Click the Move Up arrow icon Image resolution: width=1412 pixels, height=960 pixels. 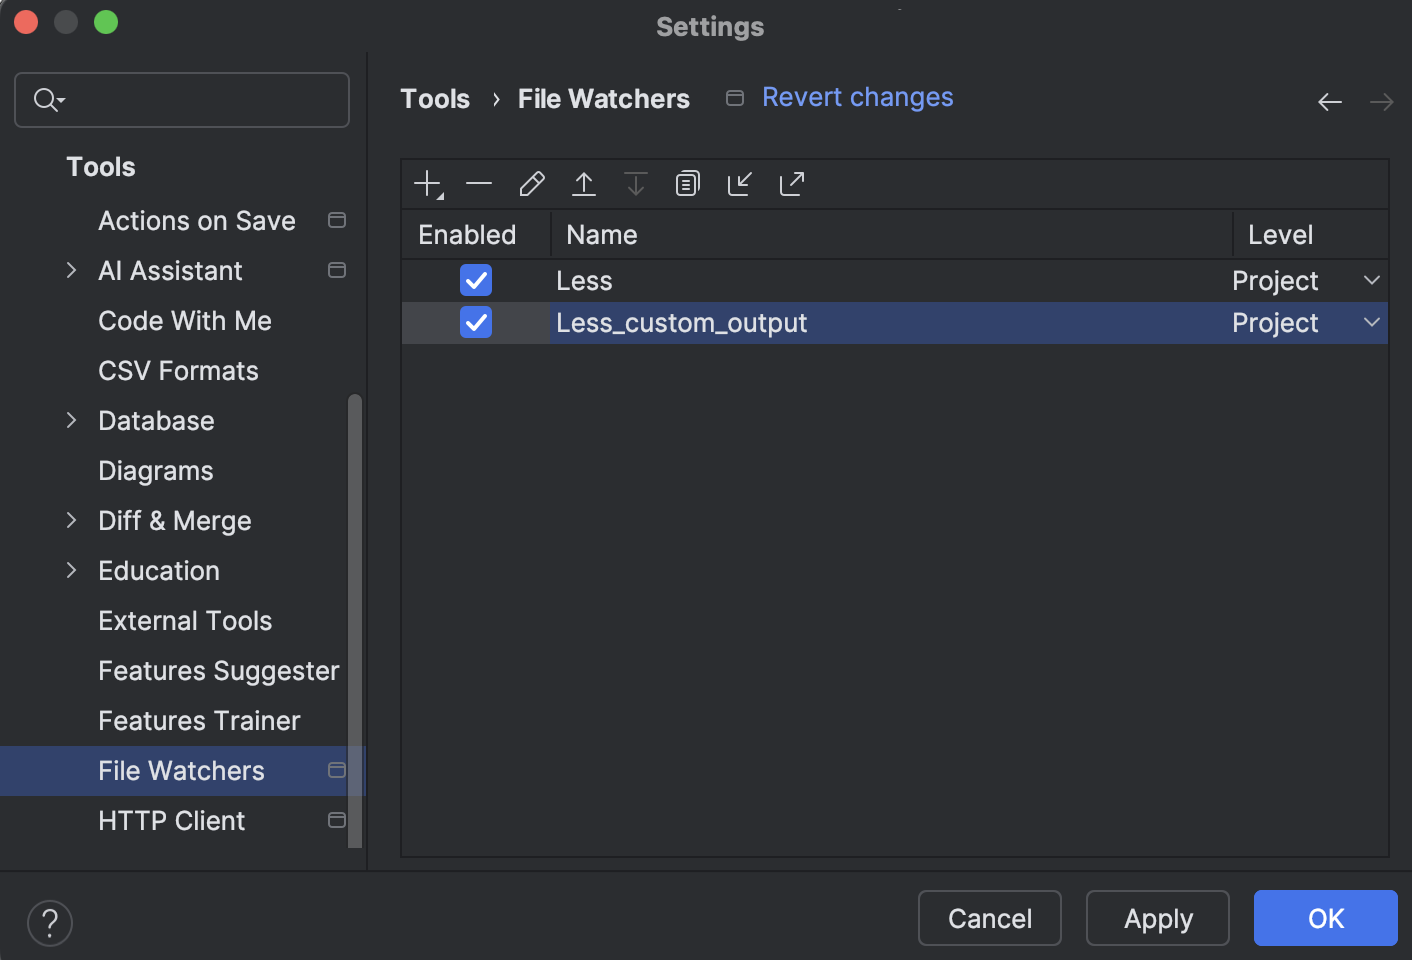click(x=583, y=183)
